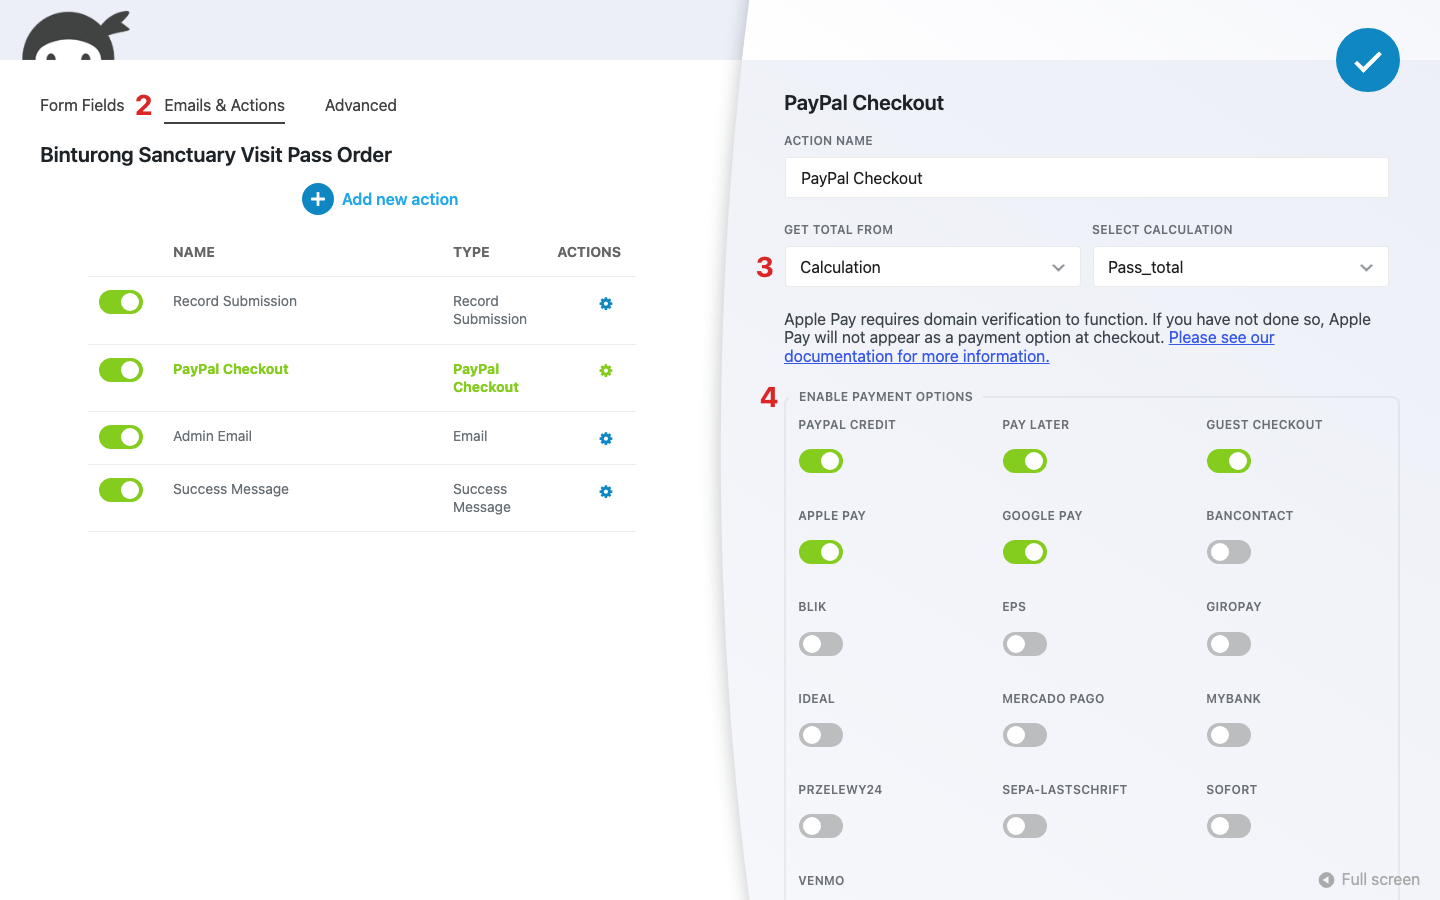
Task: Open settings gear for Record Submission action
Action: click(x=606, y=303)
